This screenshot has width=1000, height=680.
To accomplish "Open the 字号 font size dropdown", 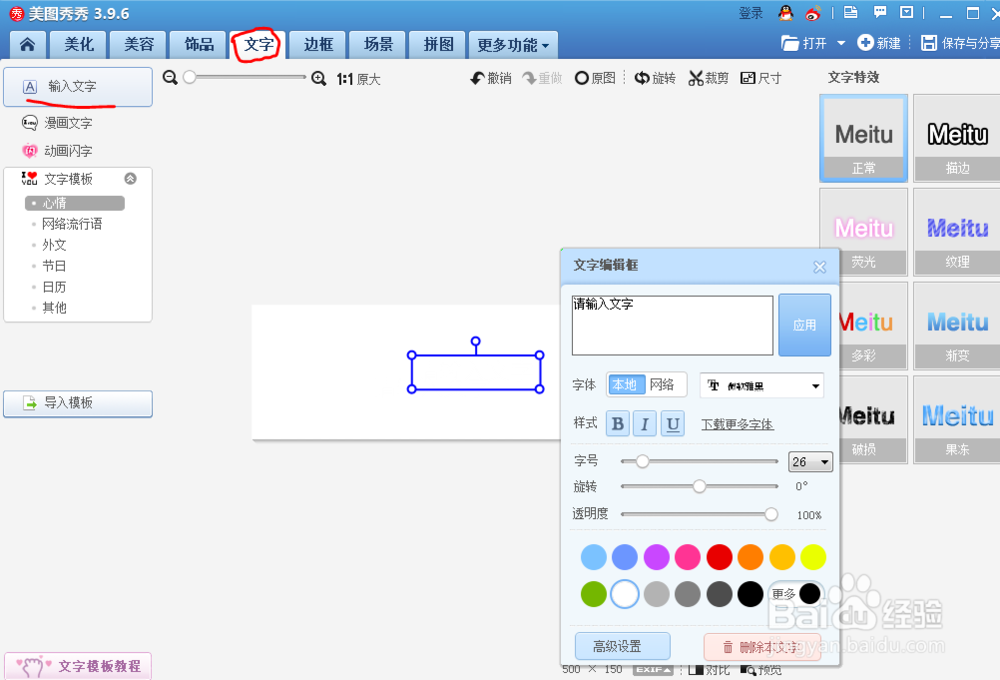I will pyautogui.click(x=810, y=461).
